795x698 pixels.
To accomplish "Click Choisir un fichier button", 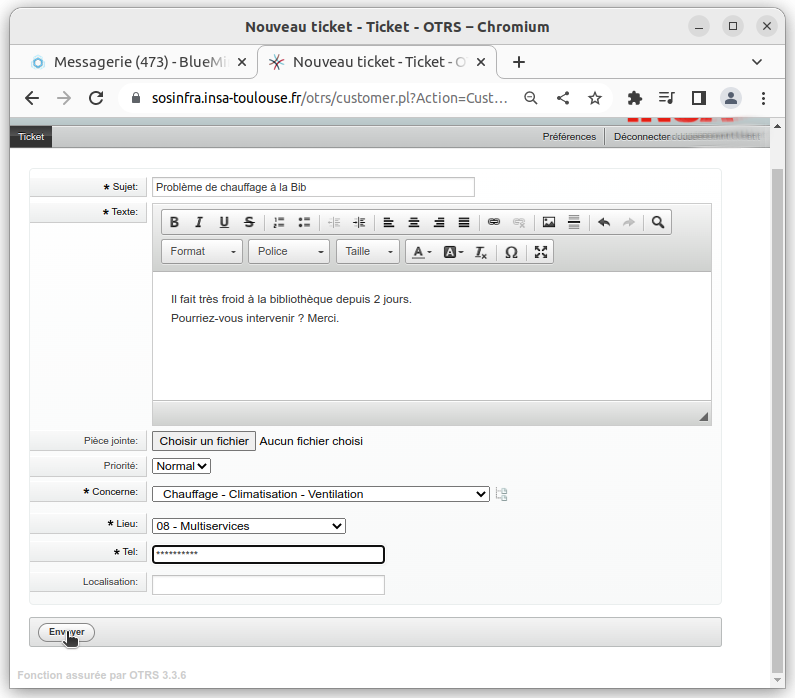I will pyautogui.click(x=204, y=441).
